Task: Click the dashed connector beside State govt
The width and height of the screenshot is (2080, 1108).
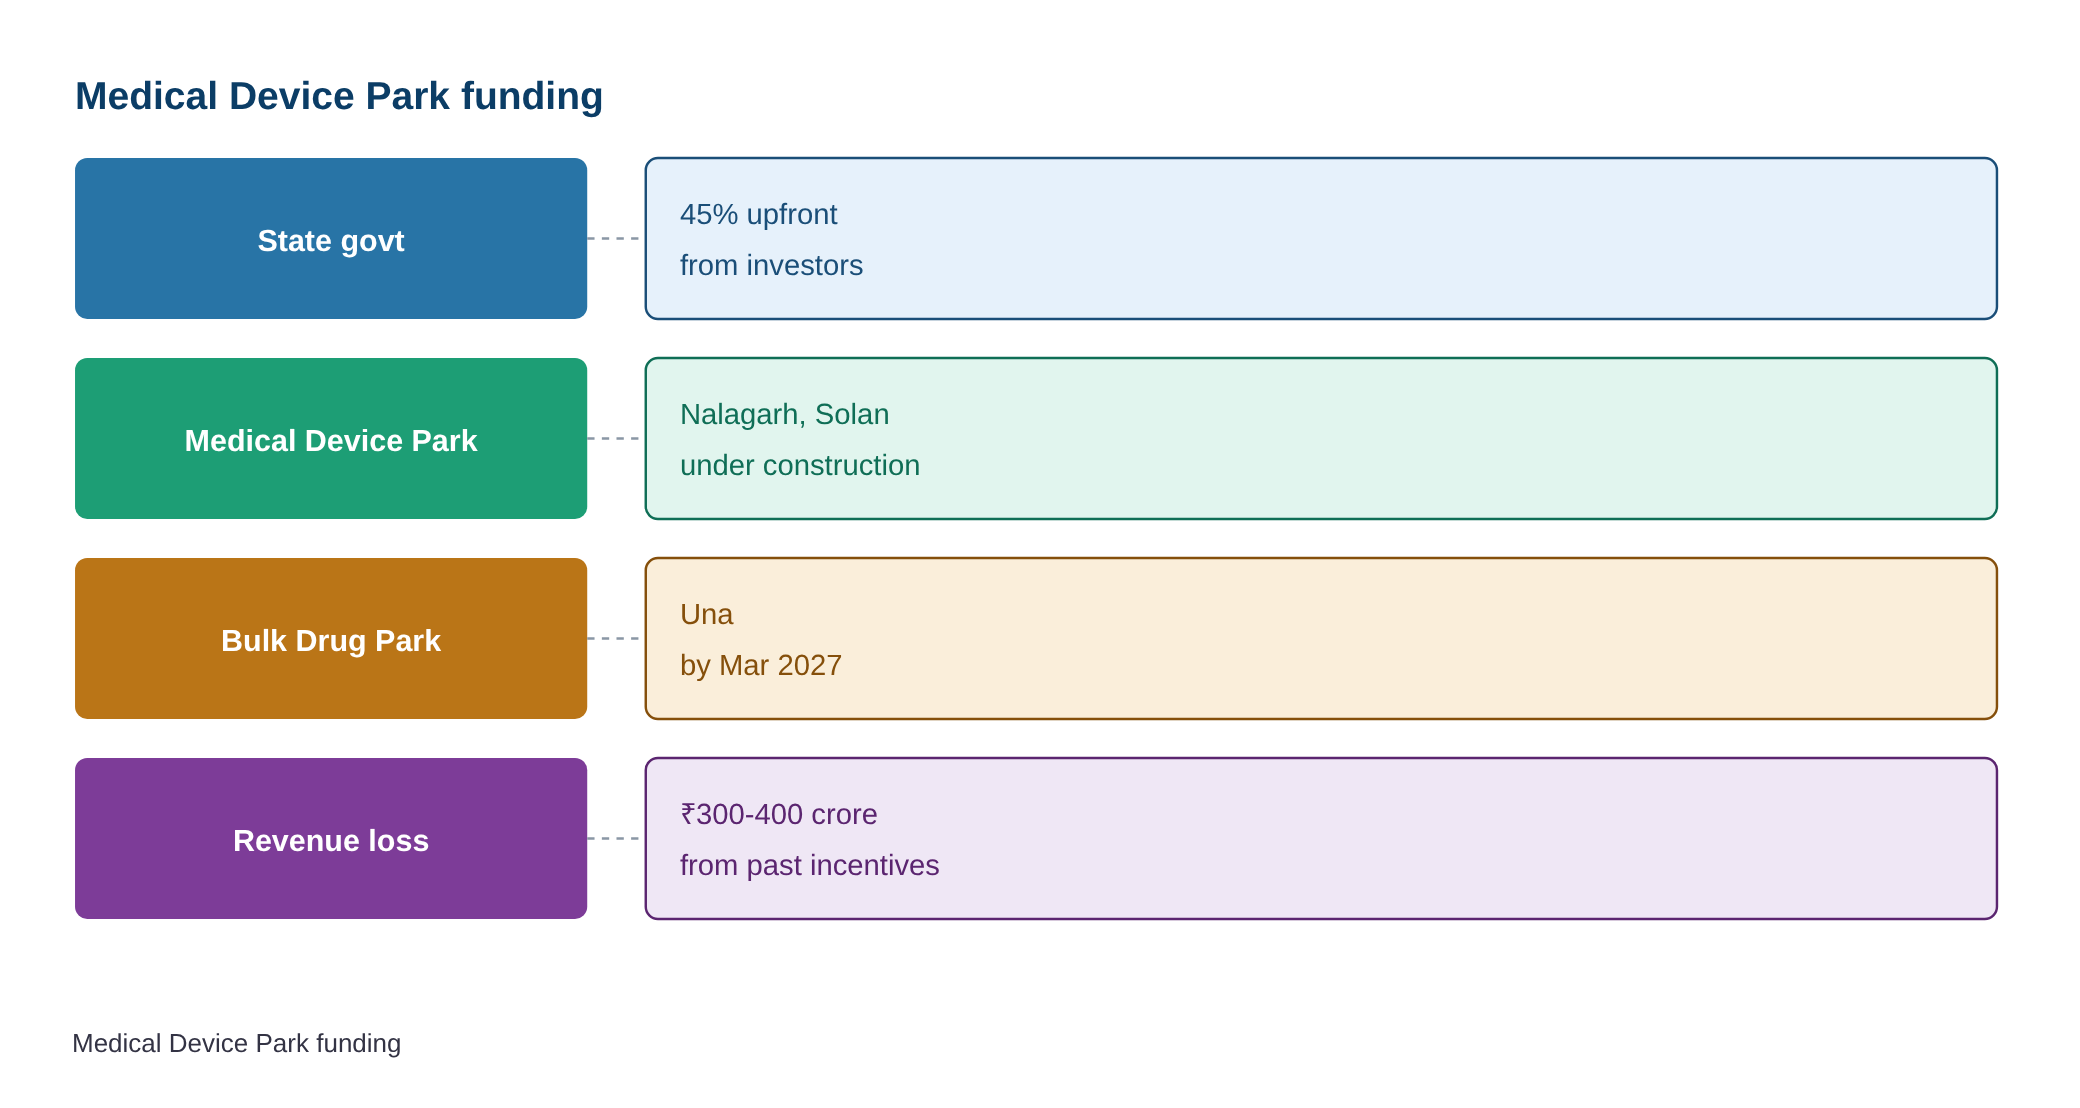Action: pos(615,238)
